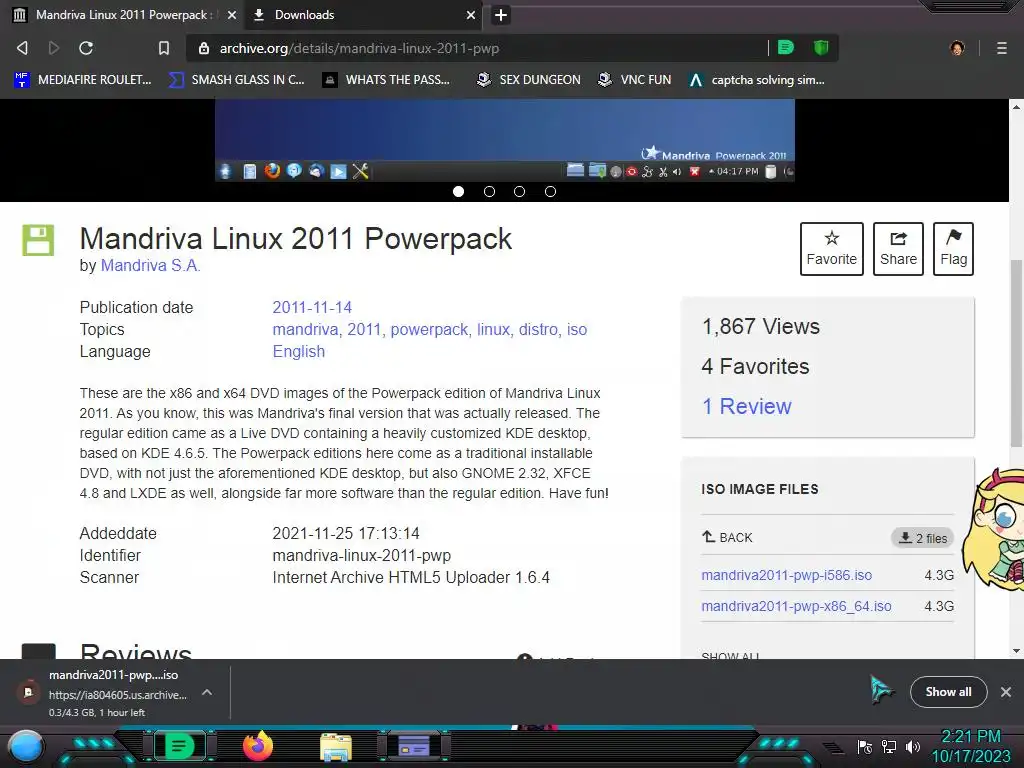Open the Mandriva S.A. creator link

150,265
